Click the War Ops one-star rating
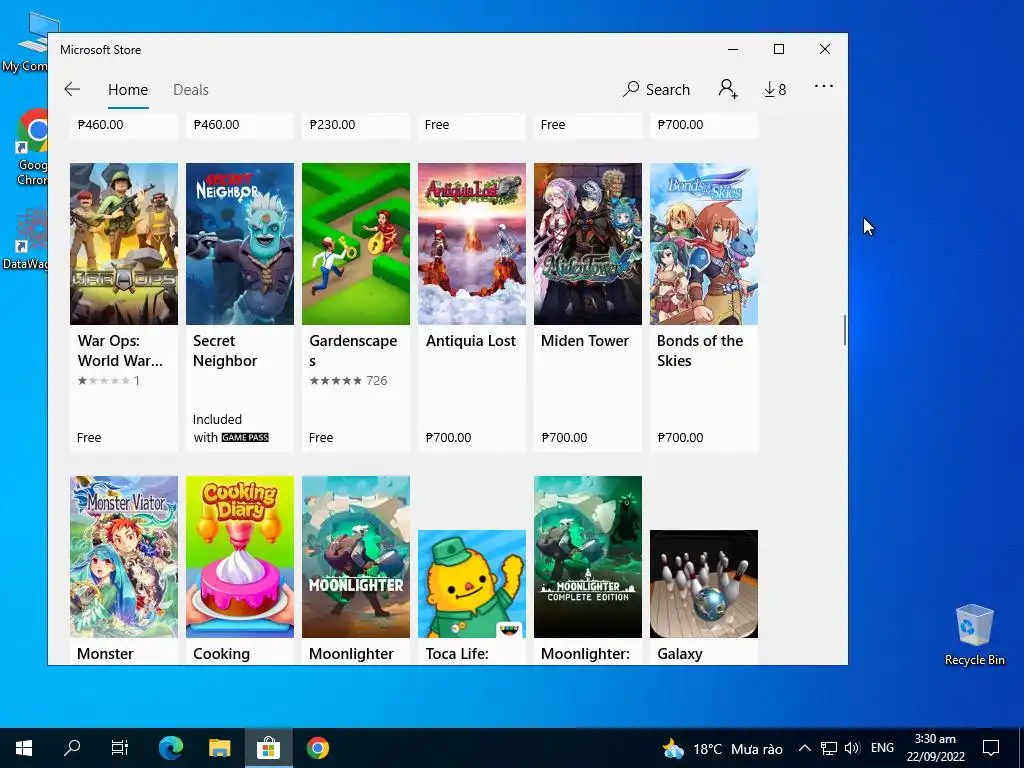This screenshot has width=1024, height=768. 108,381
